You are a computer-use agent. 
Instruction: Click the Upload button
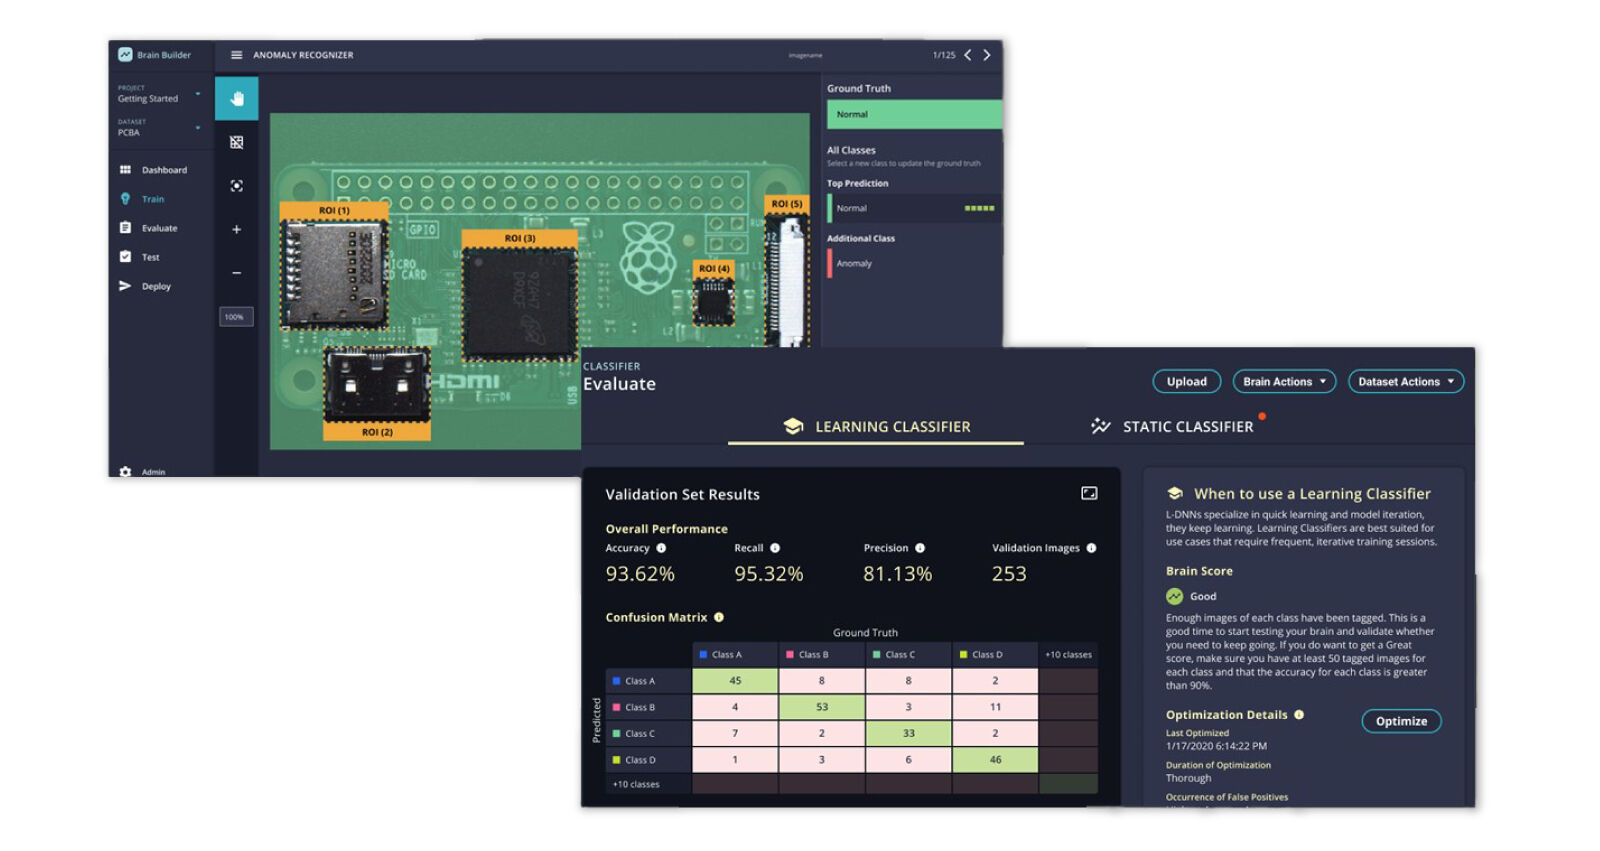click(x=1187, y=381)
